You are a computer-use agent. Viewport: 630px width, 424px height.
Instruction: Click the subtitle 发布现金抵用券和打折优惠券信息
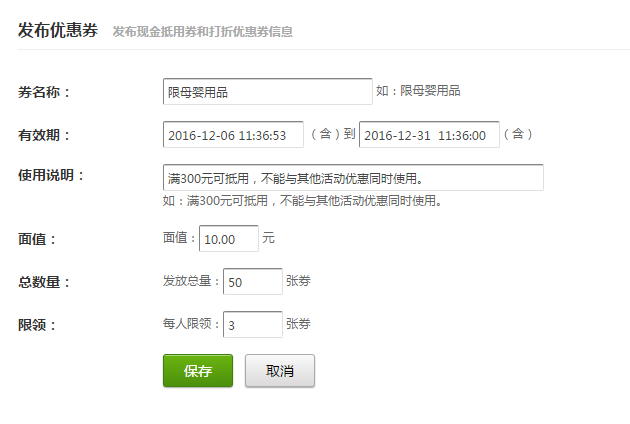tap(203, 32)
